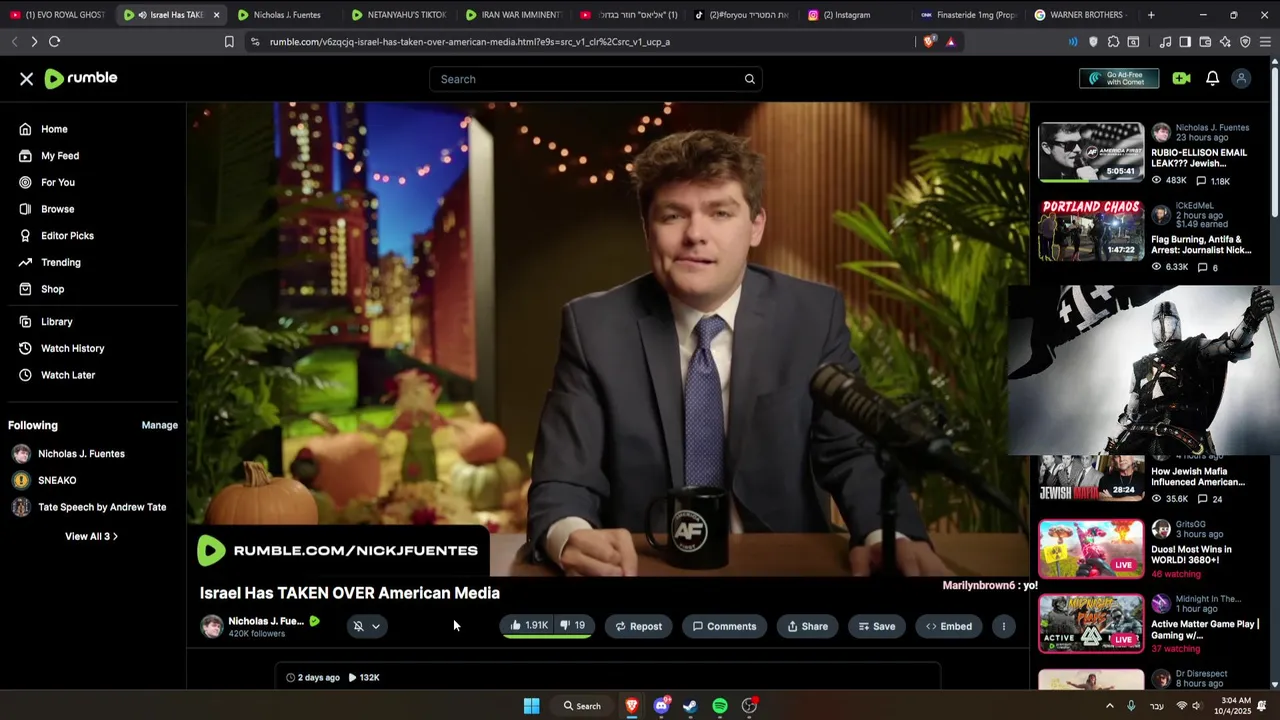
Task: Switch to NETANYAHU'S TIKTOK tab
Action: point(398,15)
